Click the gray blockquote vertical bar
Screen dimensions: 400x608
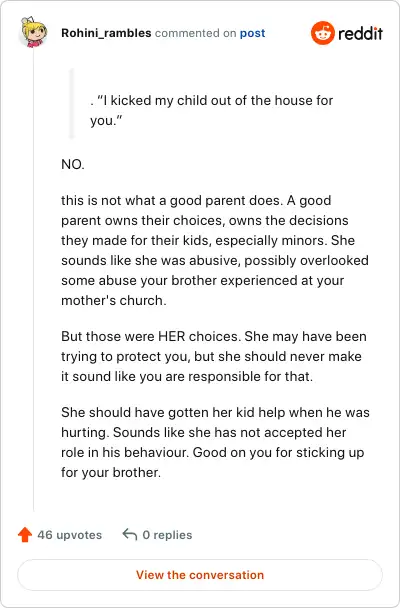(71, 104)
